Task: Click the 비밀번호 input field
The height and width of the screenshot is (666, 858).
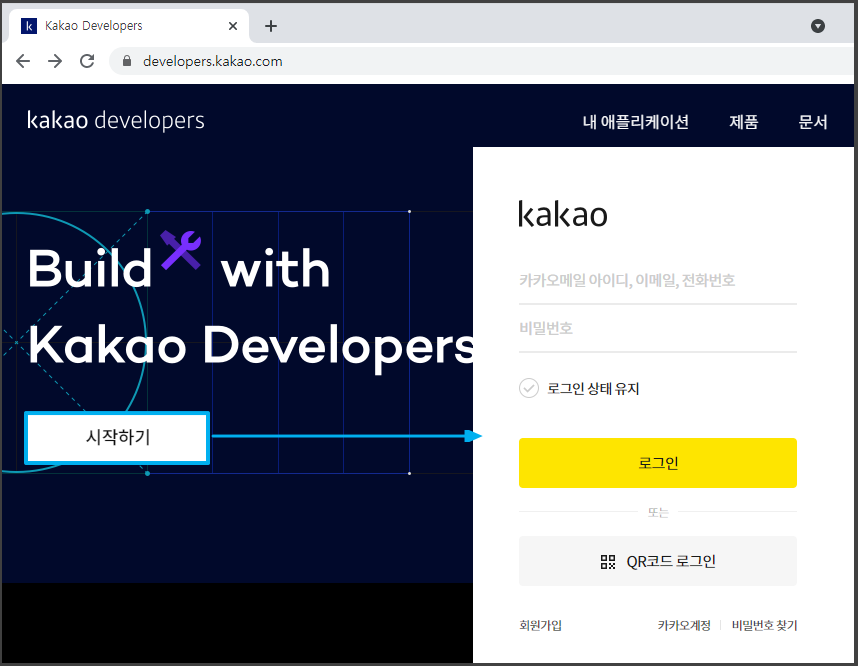Action: 657,328
